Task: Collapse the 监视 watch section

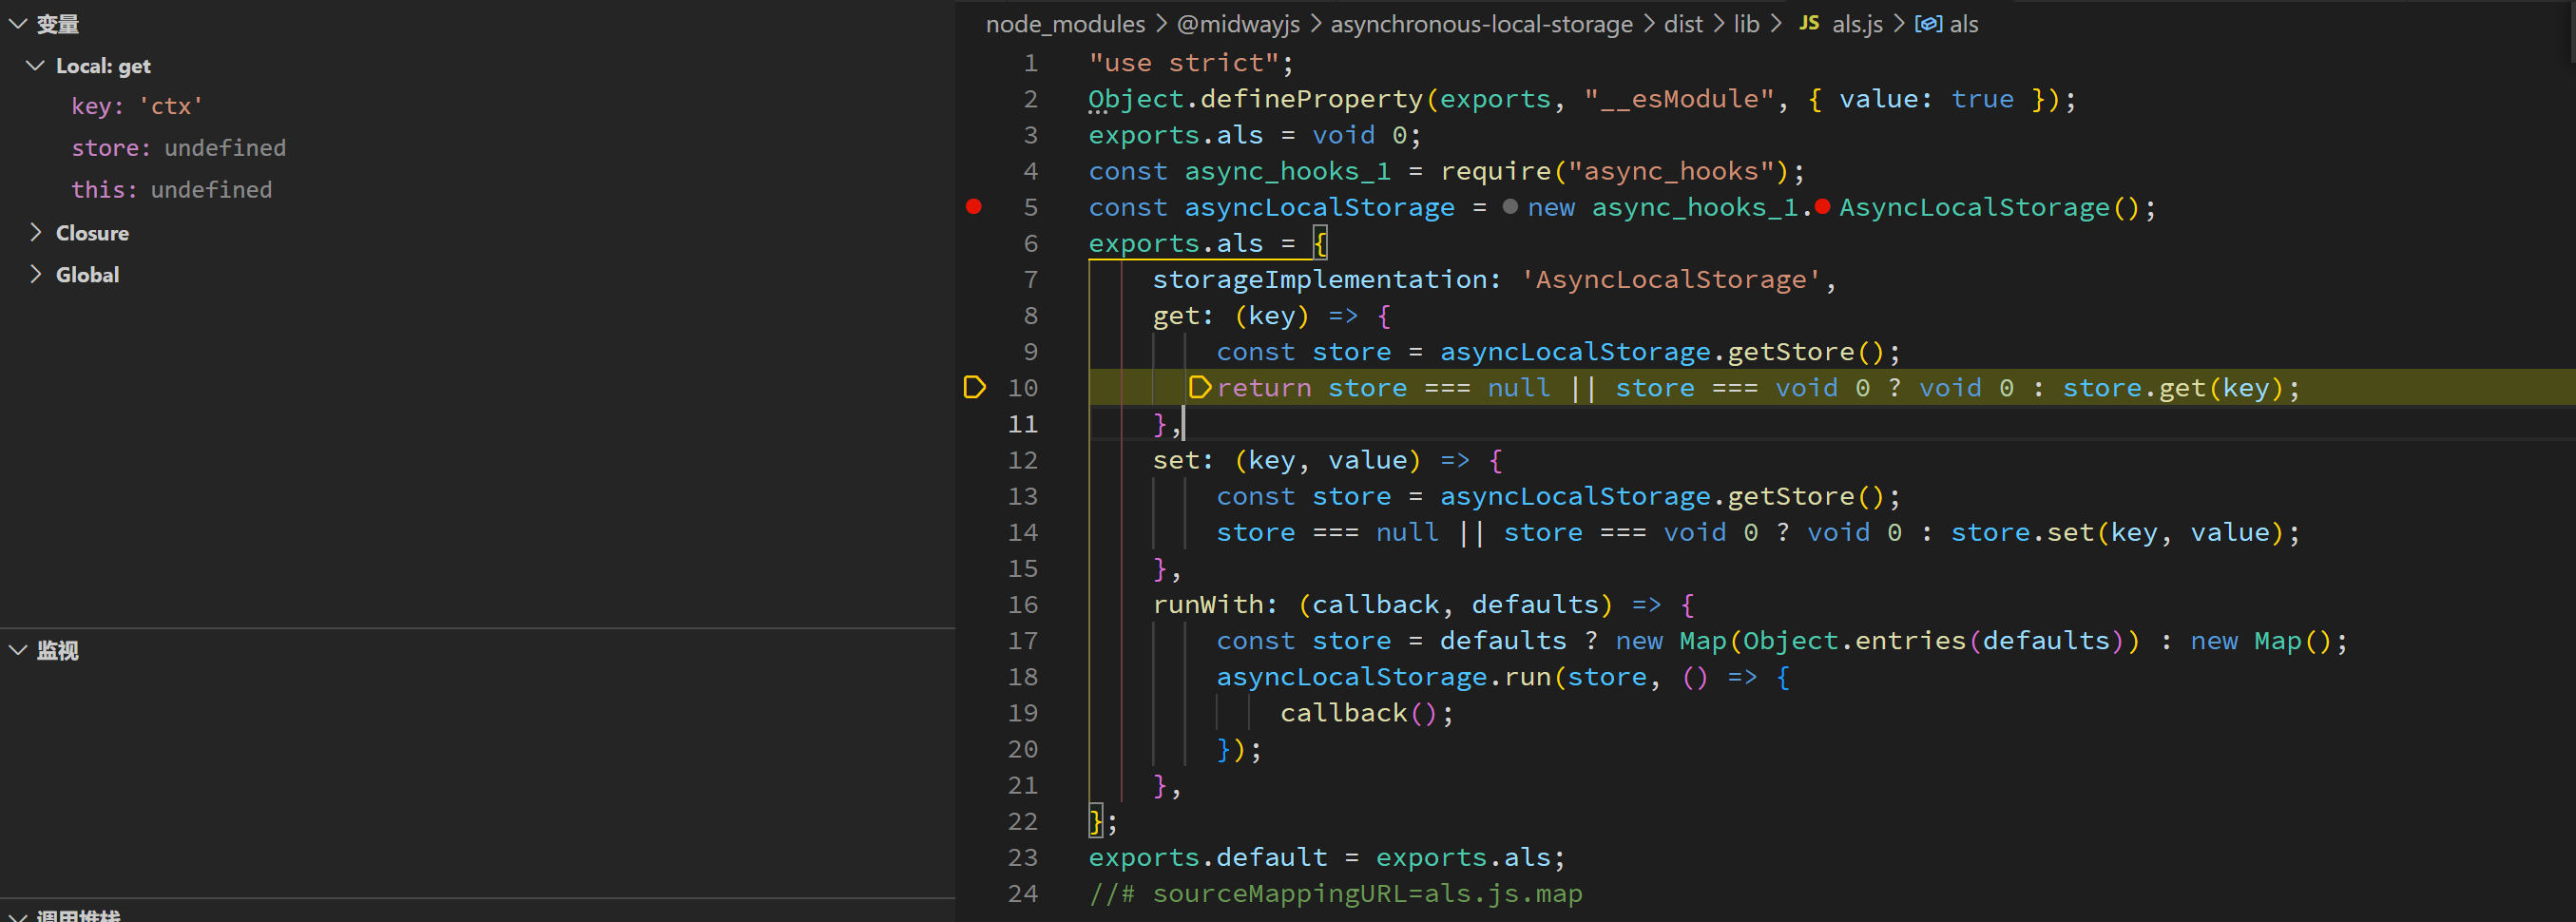Action: coord(18,650)
